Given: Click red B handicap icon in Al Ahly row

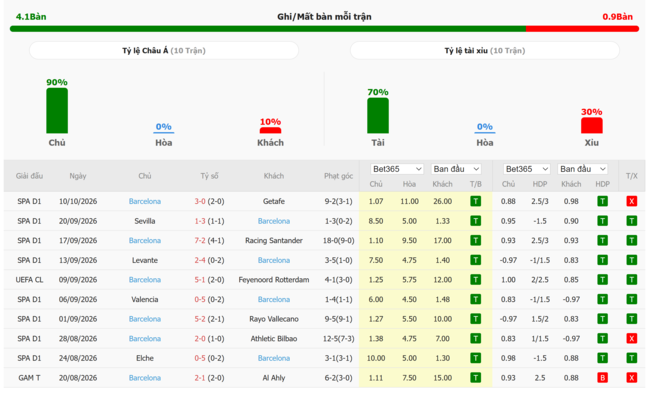Looking at the screenshot, I should (602, 378).
